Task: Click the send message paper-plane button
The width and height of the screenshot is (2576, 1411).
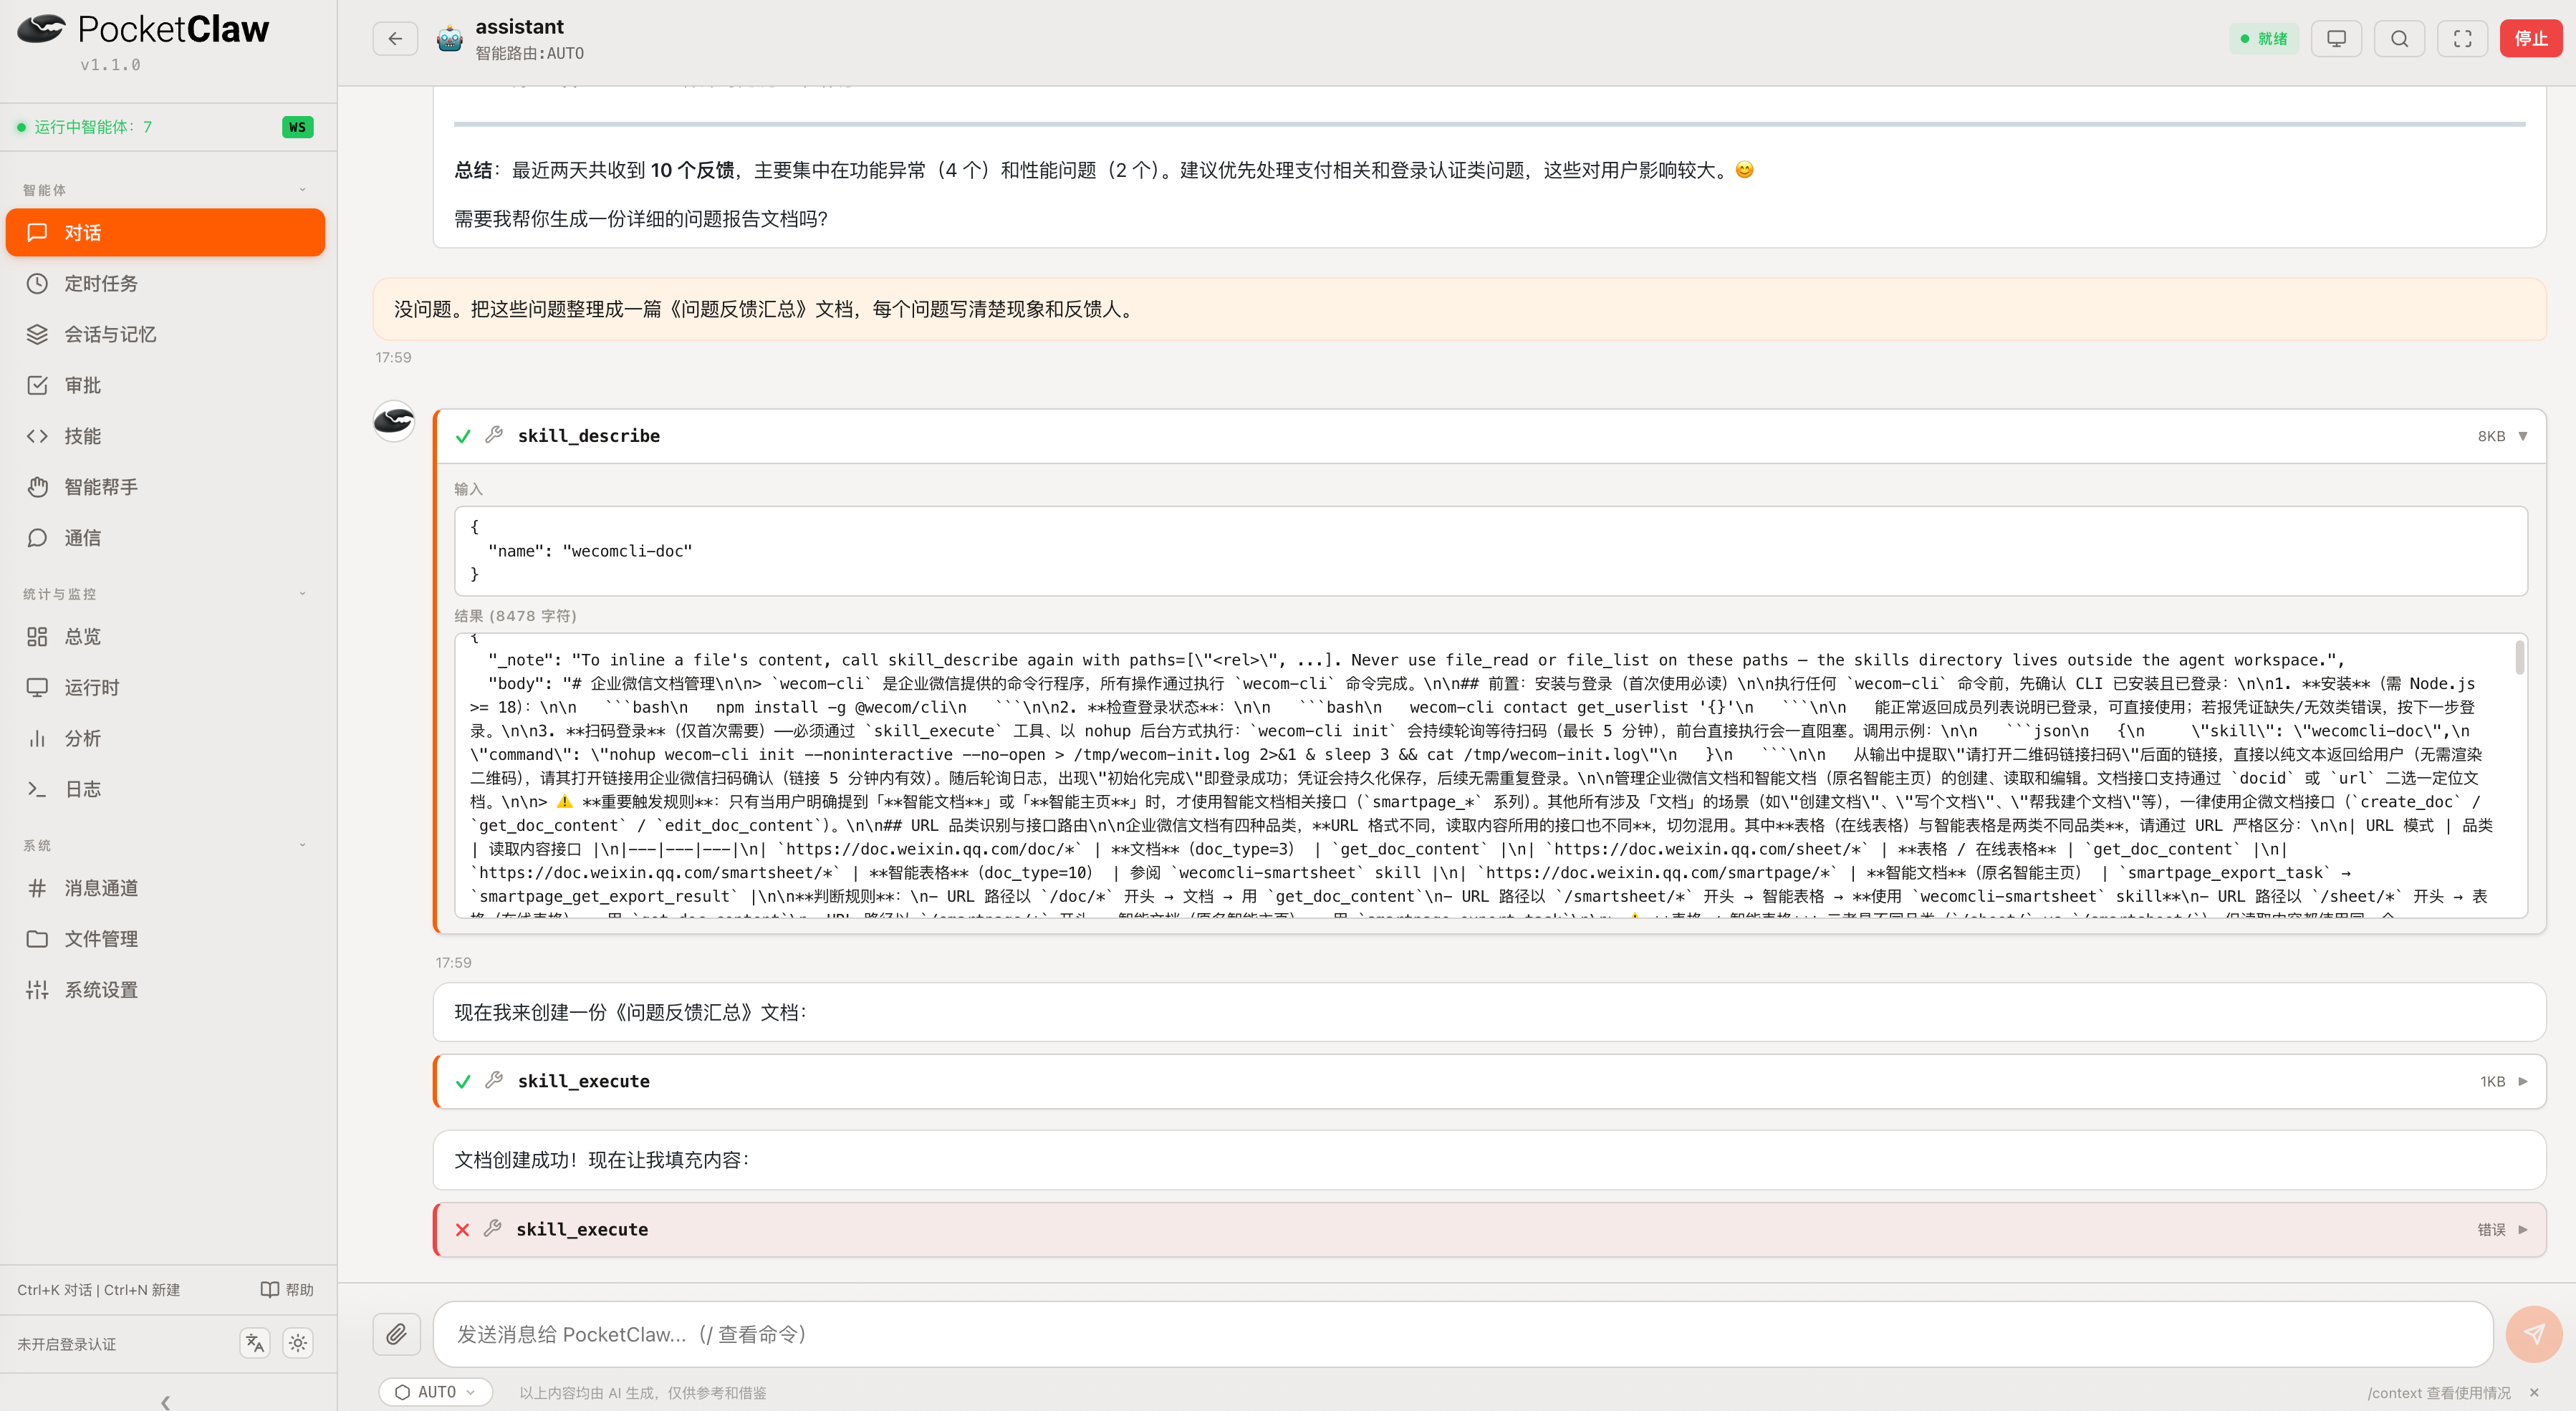Action: (x=2533, y=1334)
